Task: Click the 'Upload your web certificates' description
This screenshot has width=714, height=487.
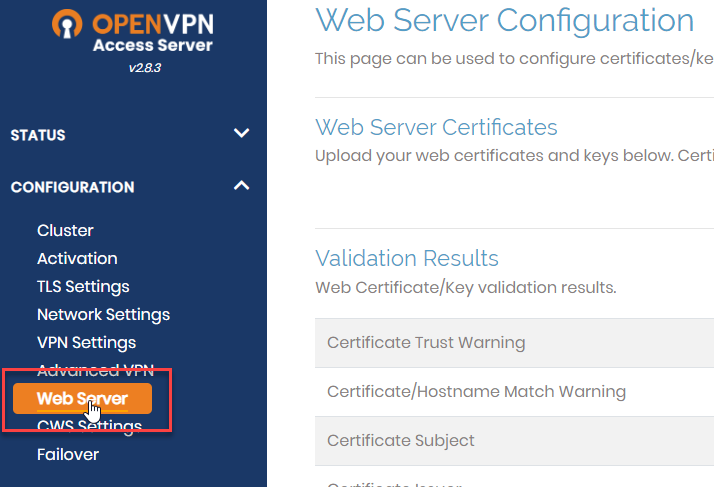Action: (514, 156)
